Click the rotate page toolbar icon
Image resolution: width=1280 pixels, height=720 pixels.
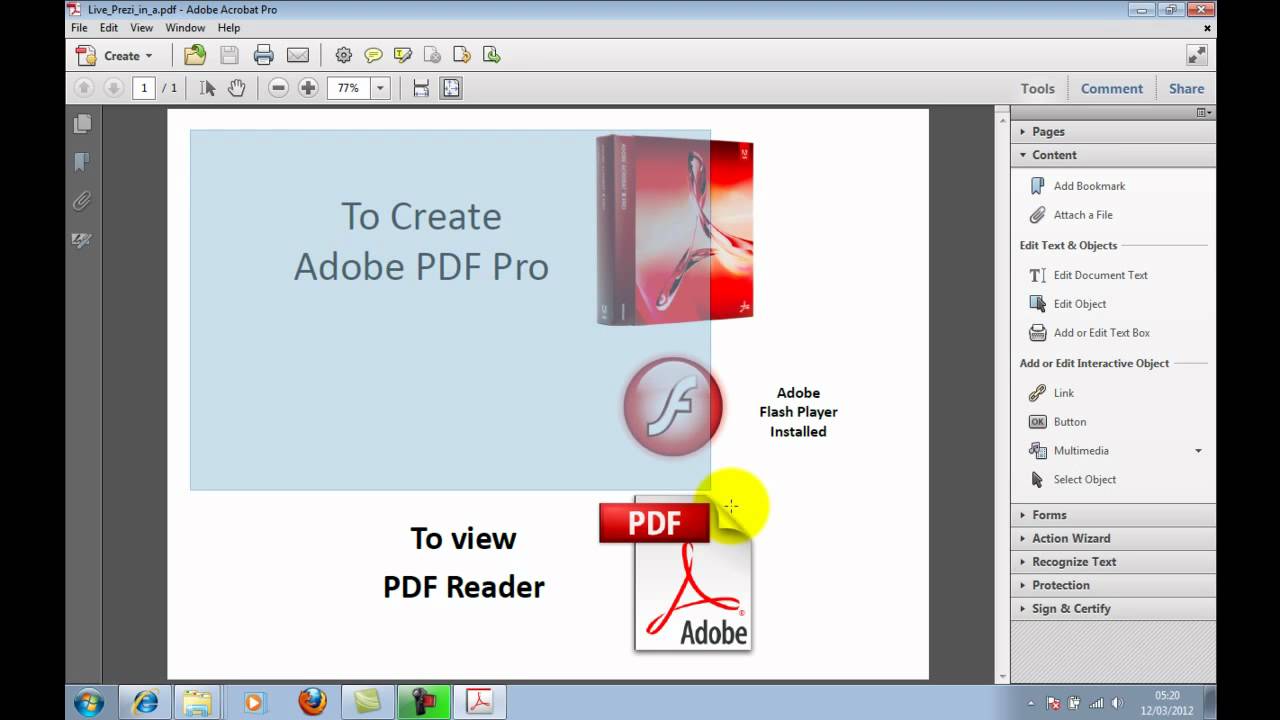tap(461, 56)
